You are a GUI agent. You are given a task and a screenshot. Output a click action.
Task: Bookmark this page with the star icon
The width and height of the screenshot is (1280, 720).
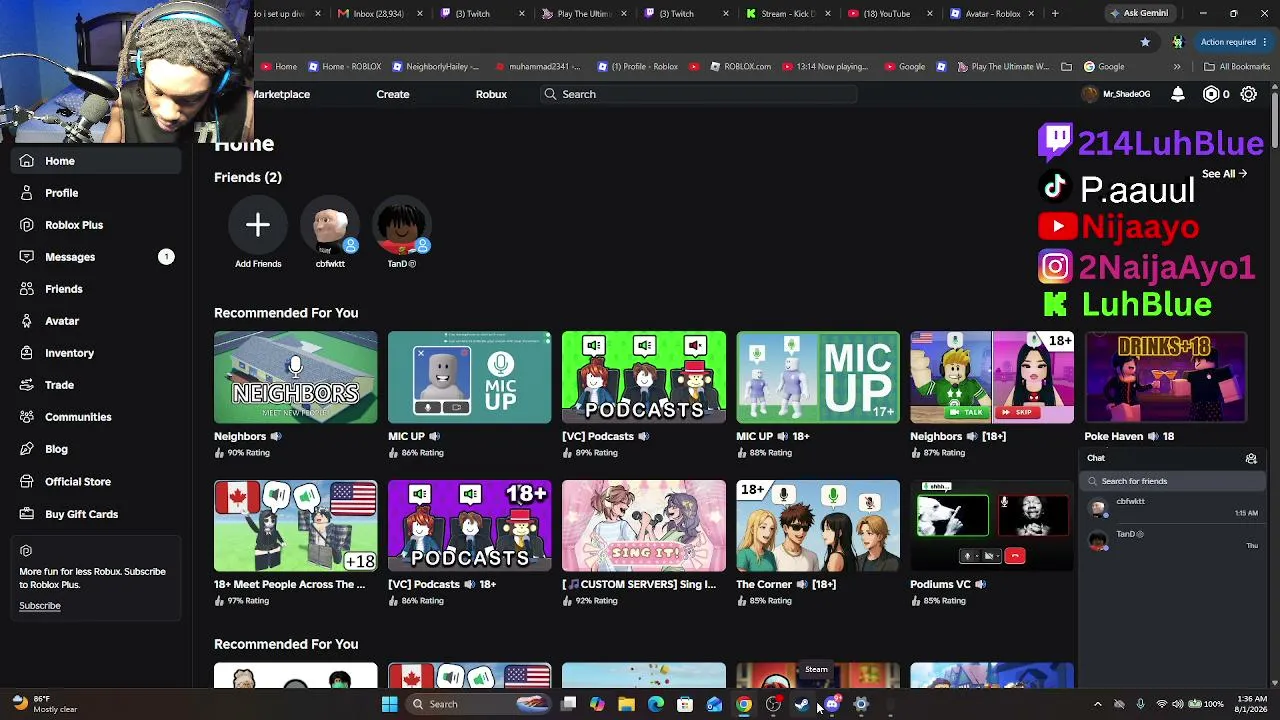[1145, 42]
